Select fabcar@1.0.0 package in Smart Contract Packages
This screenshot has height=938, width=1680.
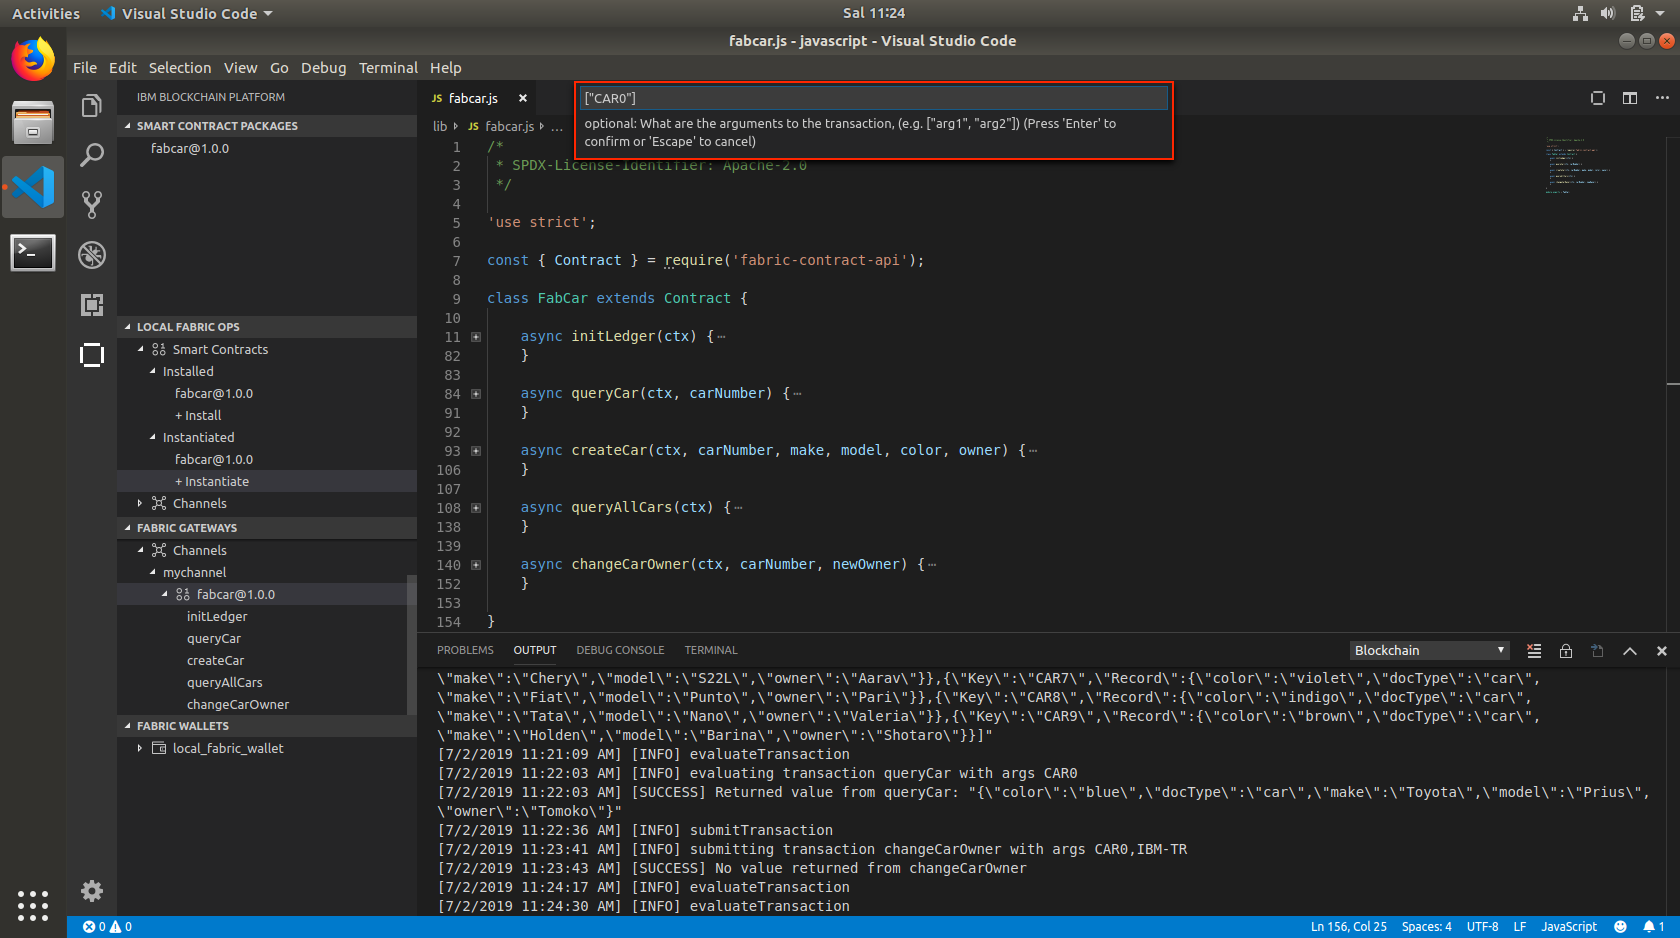[190, 149]
